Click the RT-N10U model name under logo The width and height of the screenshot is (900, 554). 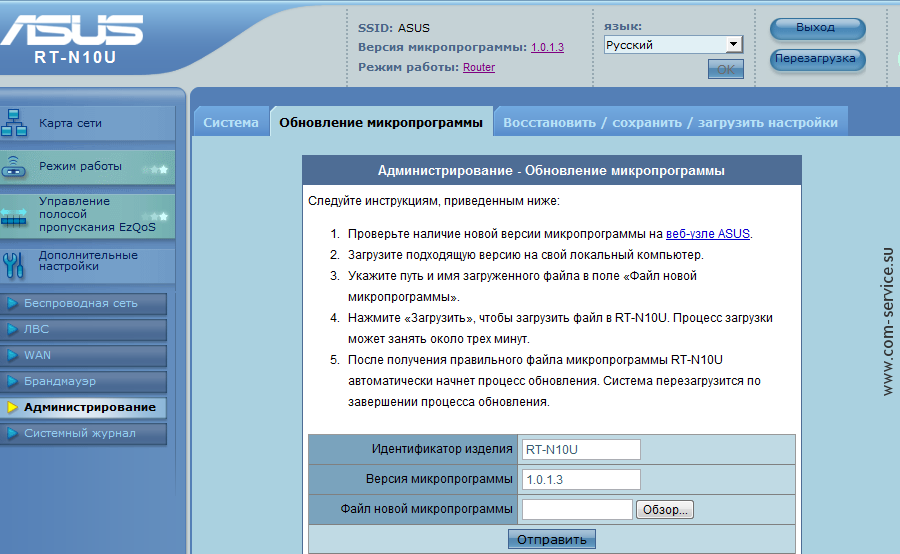(x=75, y=57)
